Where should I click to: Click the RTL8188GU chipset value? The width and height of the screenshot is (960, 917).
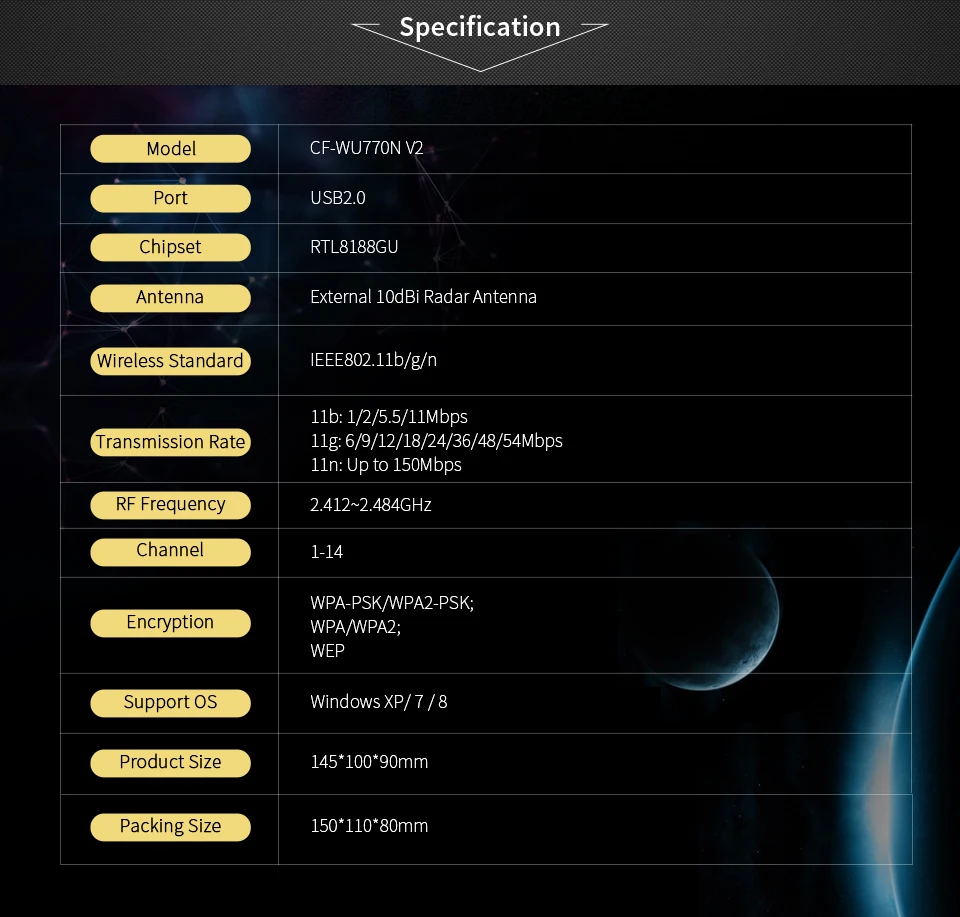pos(354,247)
